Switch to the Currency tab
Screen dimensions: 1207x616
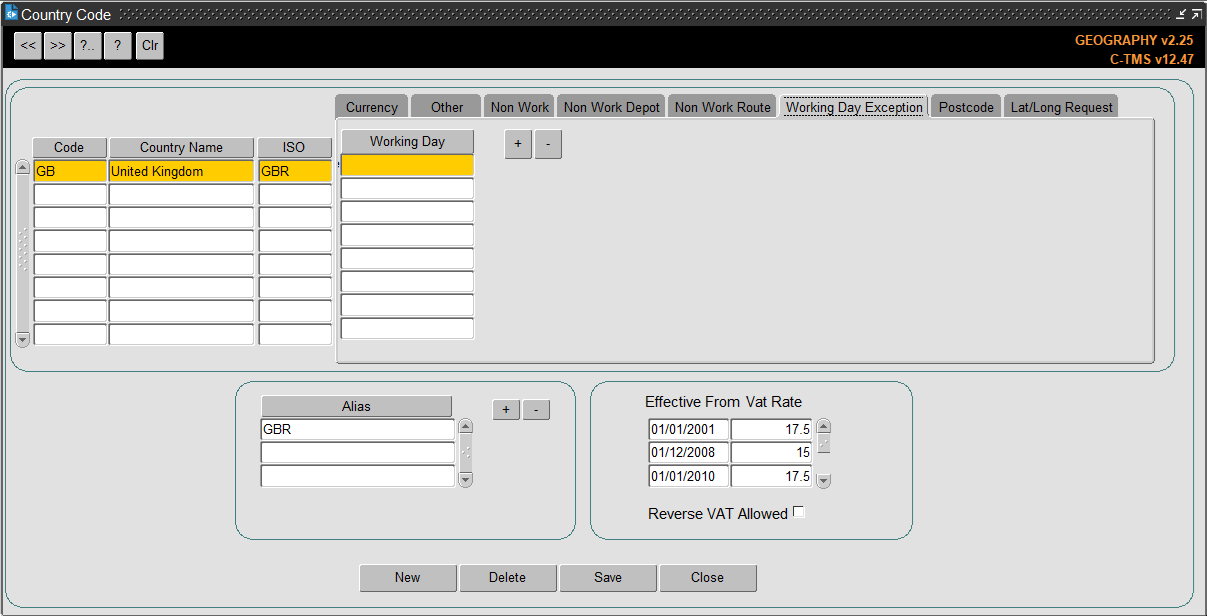(x=372, y=107)
